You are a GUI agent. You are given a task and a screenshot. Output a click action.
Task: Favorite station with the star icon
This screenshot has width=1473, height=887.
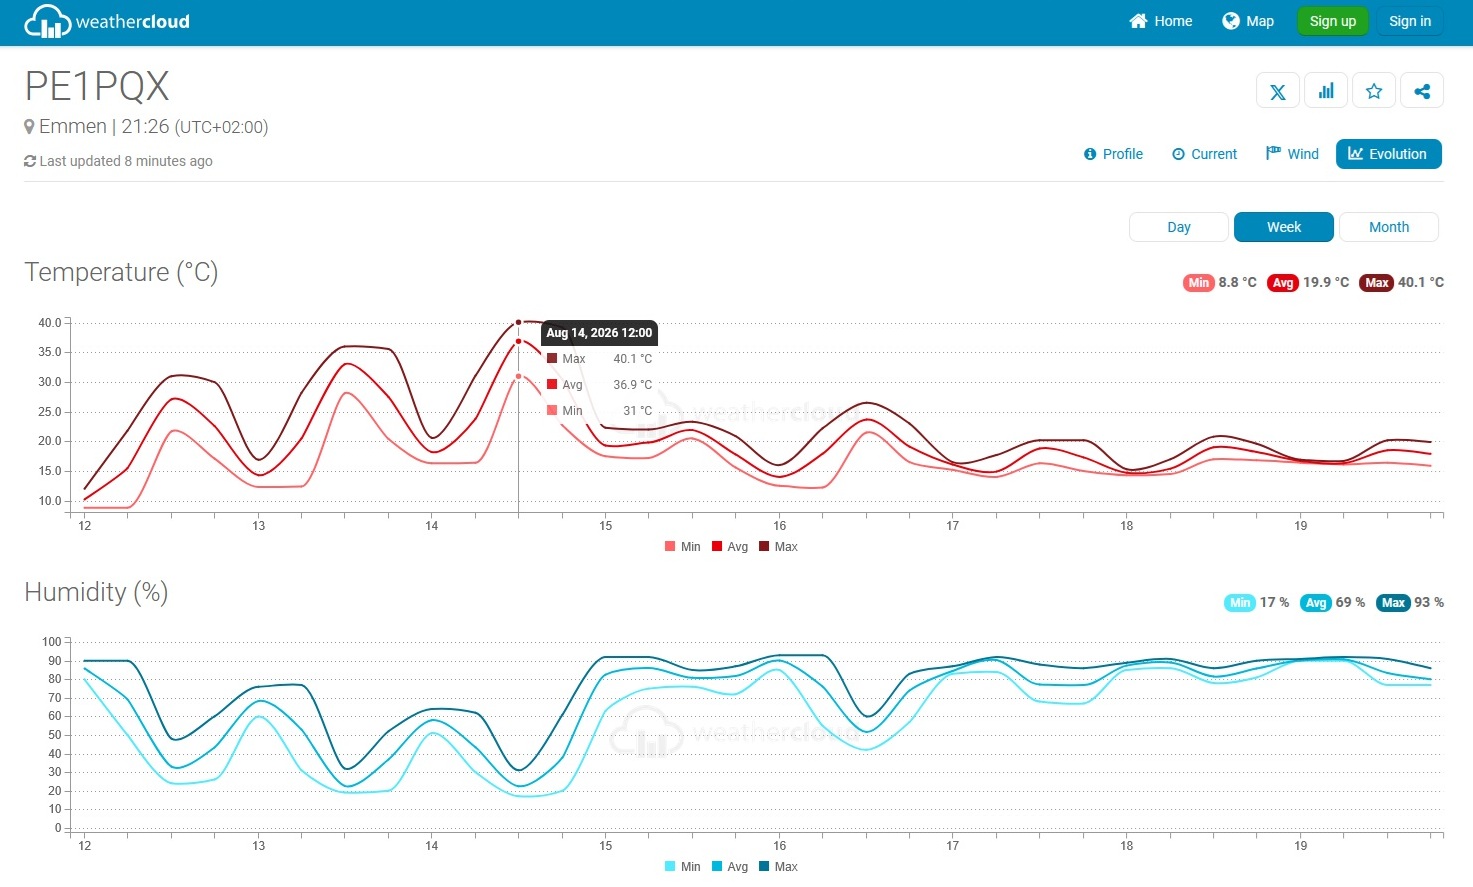click(1374, 91)
